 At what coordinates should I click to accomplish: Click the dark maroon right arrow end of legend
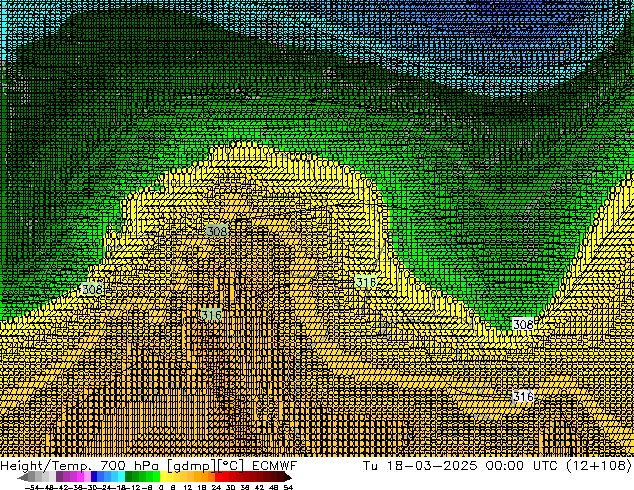pyautogui.click(x=288, y=477)
